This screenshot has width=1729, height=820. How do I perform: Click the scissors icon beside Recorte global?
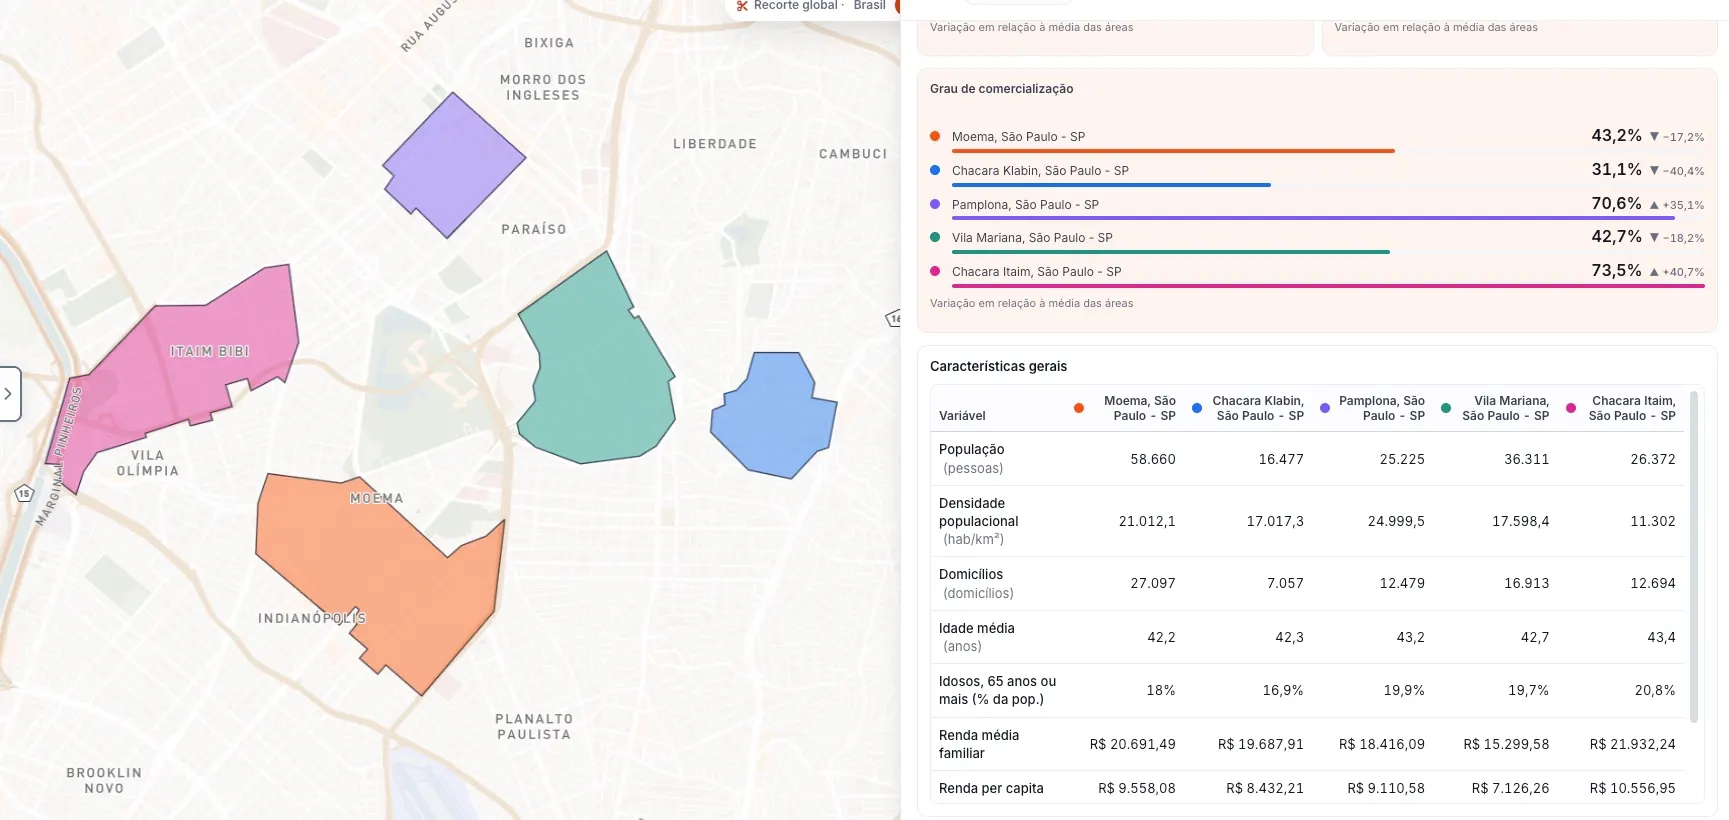click(x=742, y=6)
